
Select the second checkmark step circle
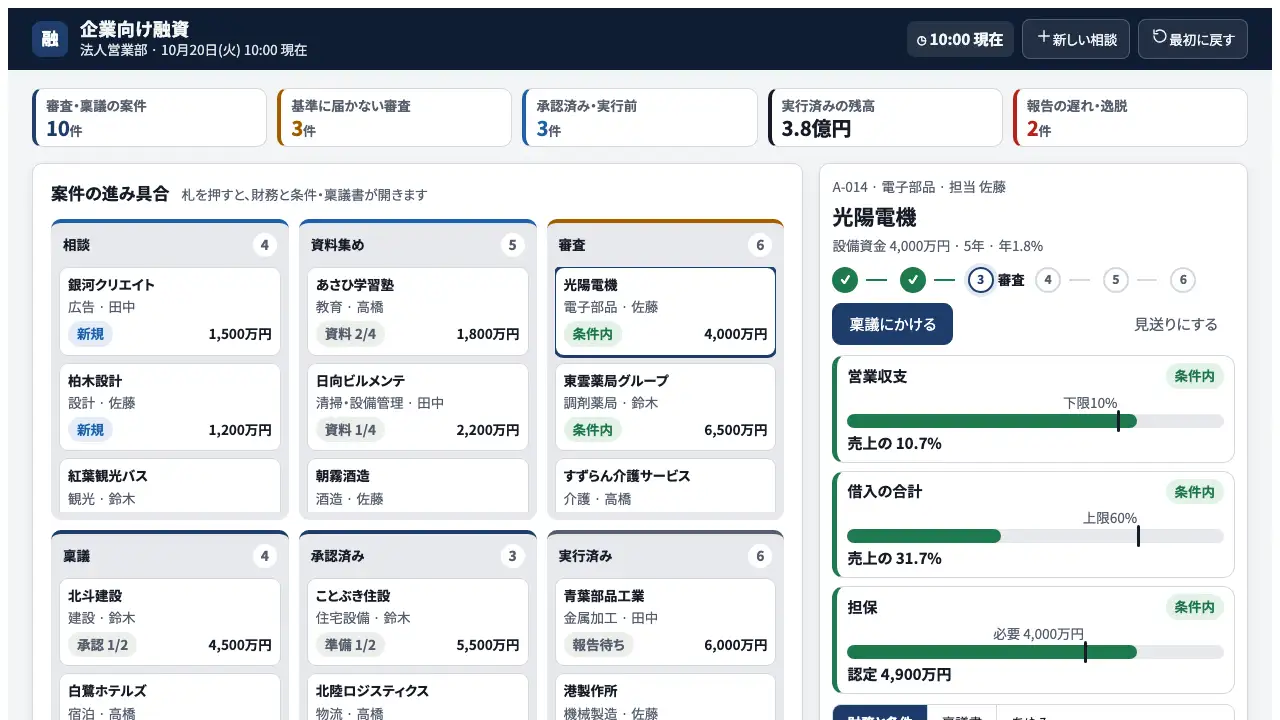click(x=913, y=280)
